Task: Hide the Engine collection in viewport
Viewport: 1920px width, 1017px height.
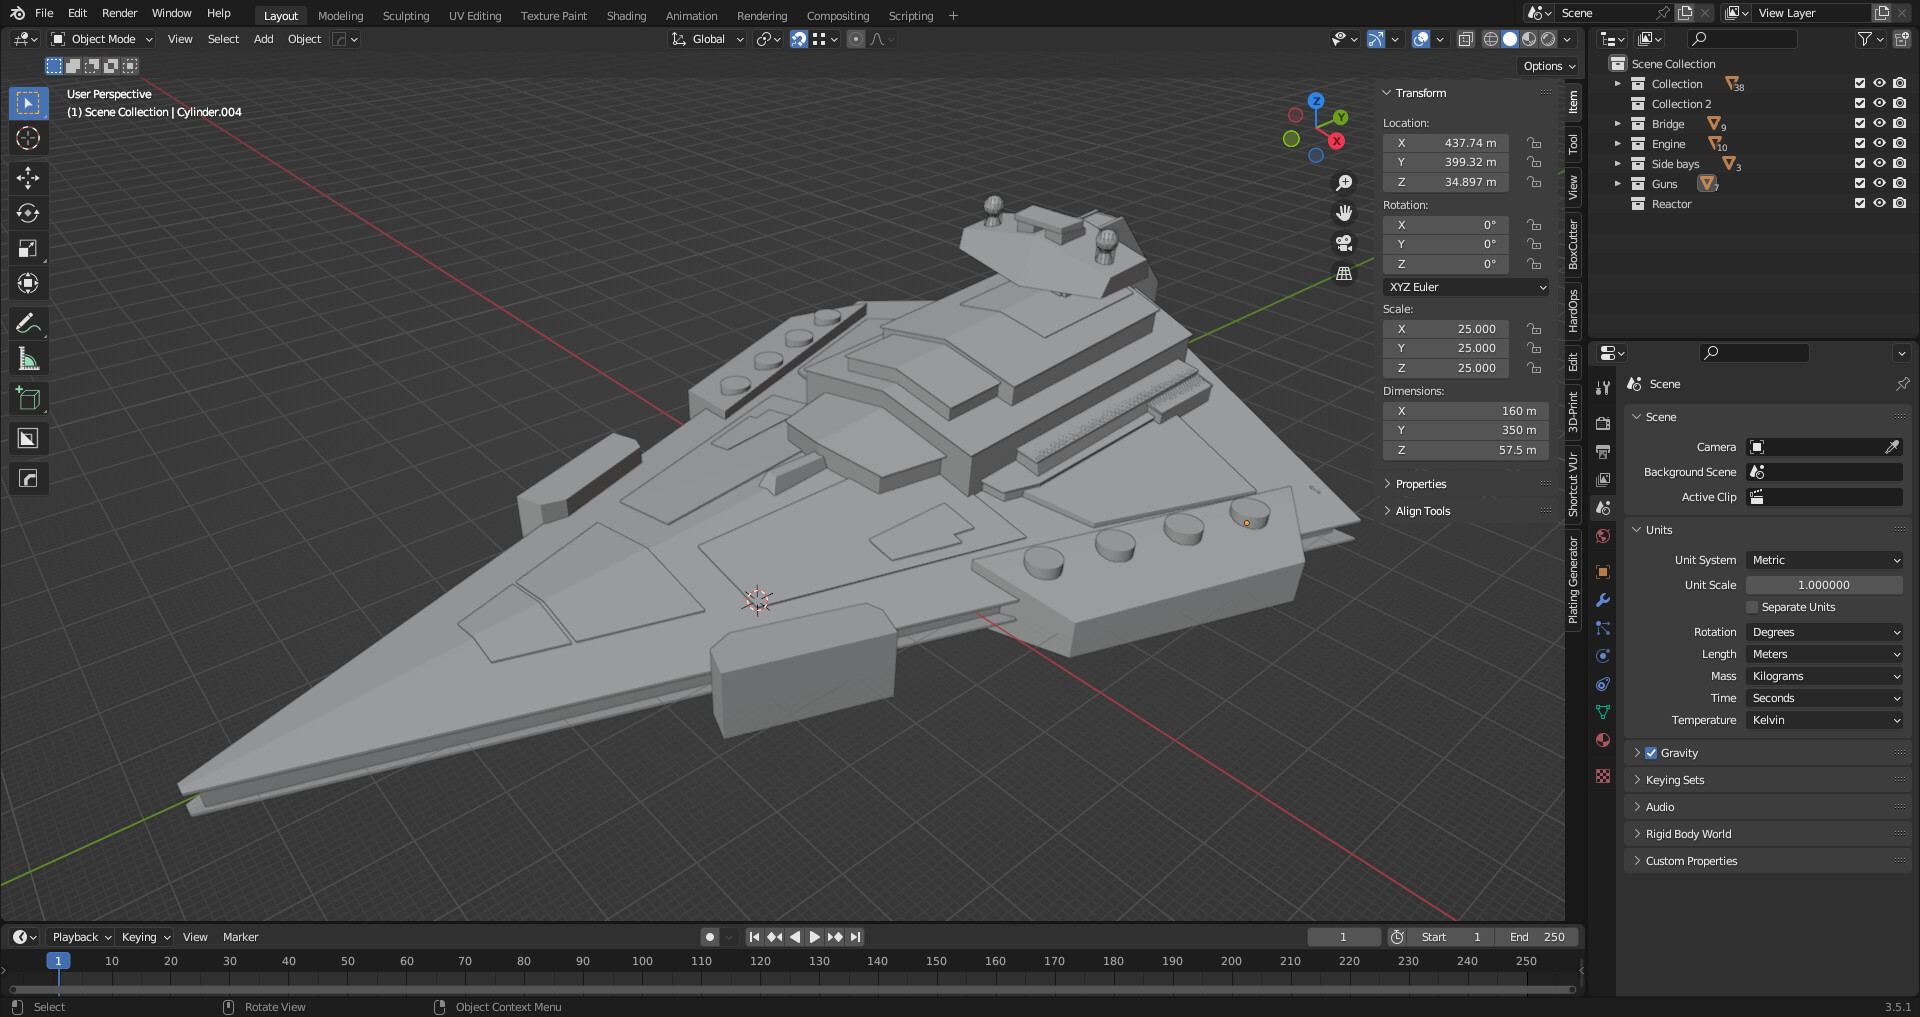Action: (x=1879, y=143)
